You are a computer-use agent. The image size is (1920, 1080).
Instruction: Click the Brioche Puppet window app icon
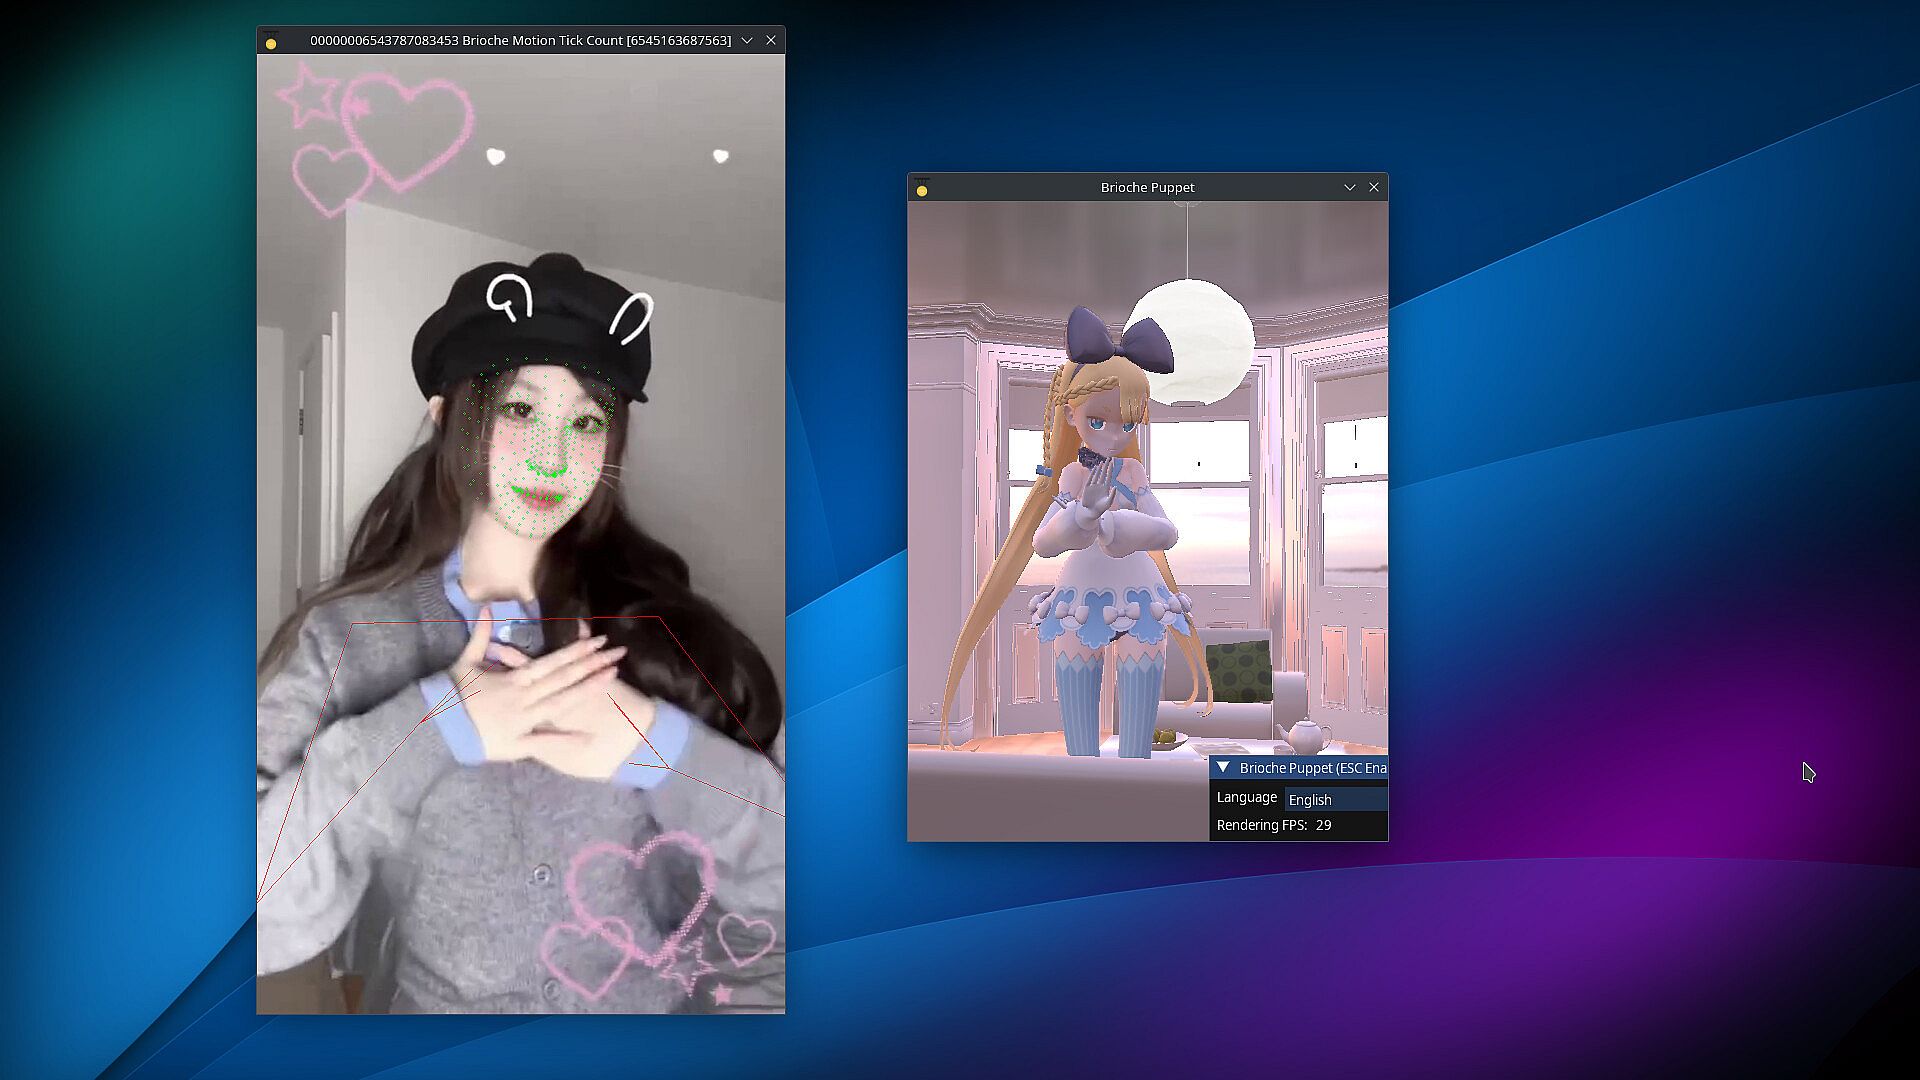click(x=922, y=189)
